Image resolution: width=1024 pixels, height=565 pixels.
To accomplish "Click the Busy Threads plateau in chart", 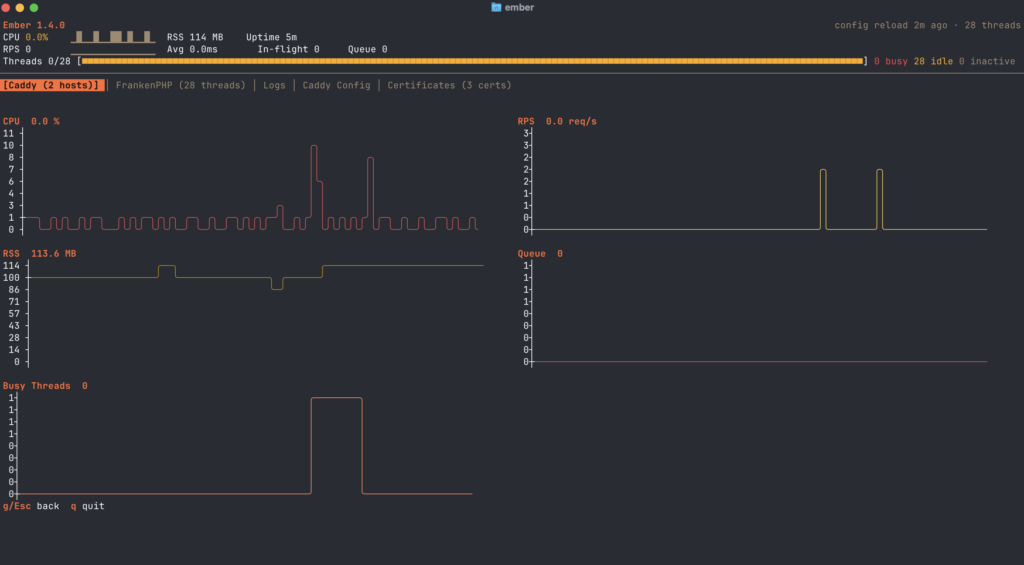I will 336,398.
